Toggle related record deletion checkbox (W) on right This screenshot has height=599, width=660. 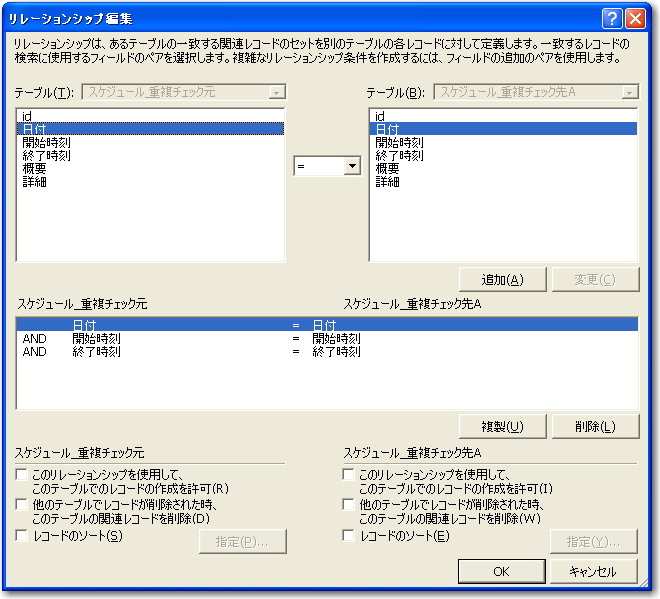click(349, 505)
